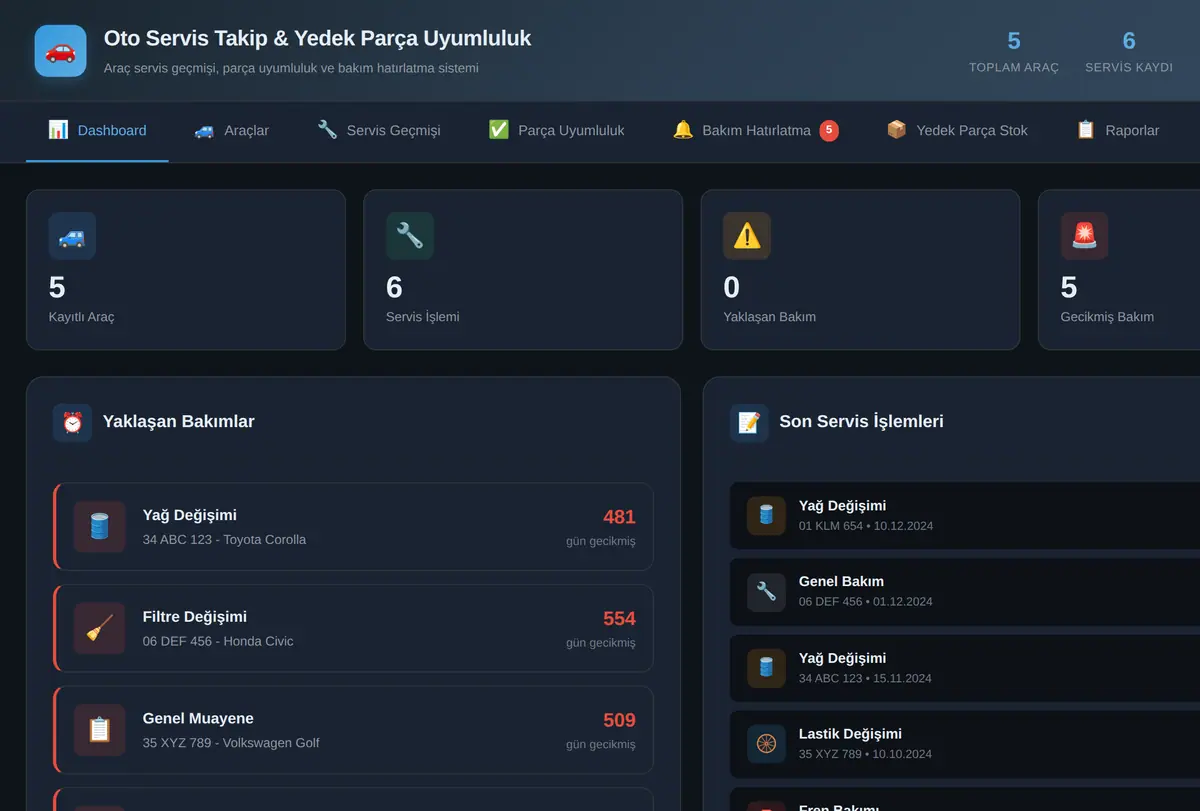Click the wrench icon above Servis İşlemi
This screenshot has width=1200, height=811.
click(x=410, y=236)
